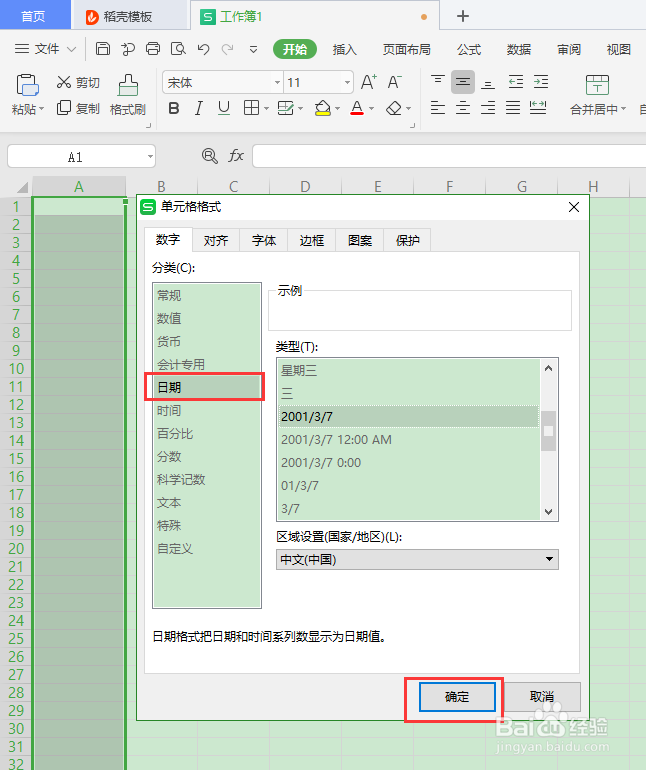Click the 确定 button
Image resolution: width=646 pixels, height=770 pixels.
point(457,696)
